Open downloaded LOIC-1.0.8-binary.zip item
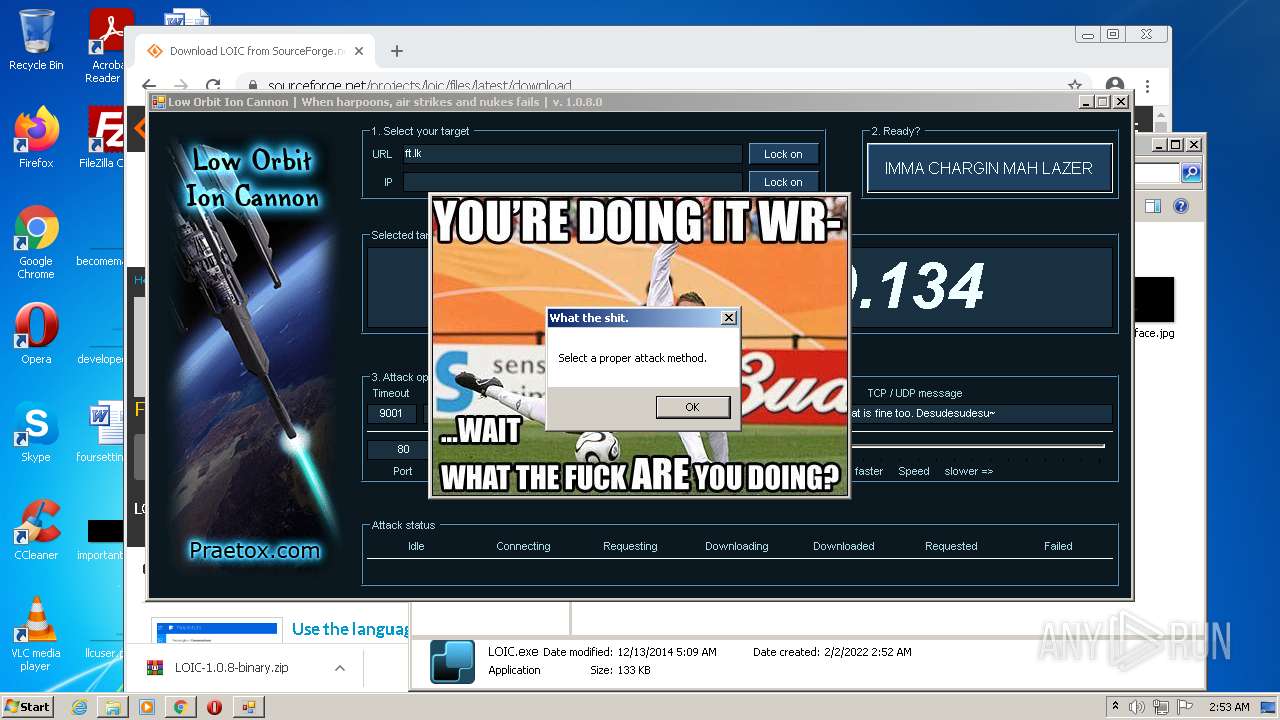The image size is (1280, 720). [x=231, y=668]
